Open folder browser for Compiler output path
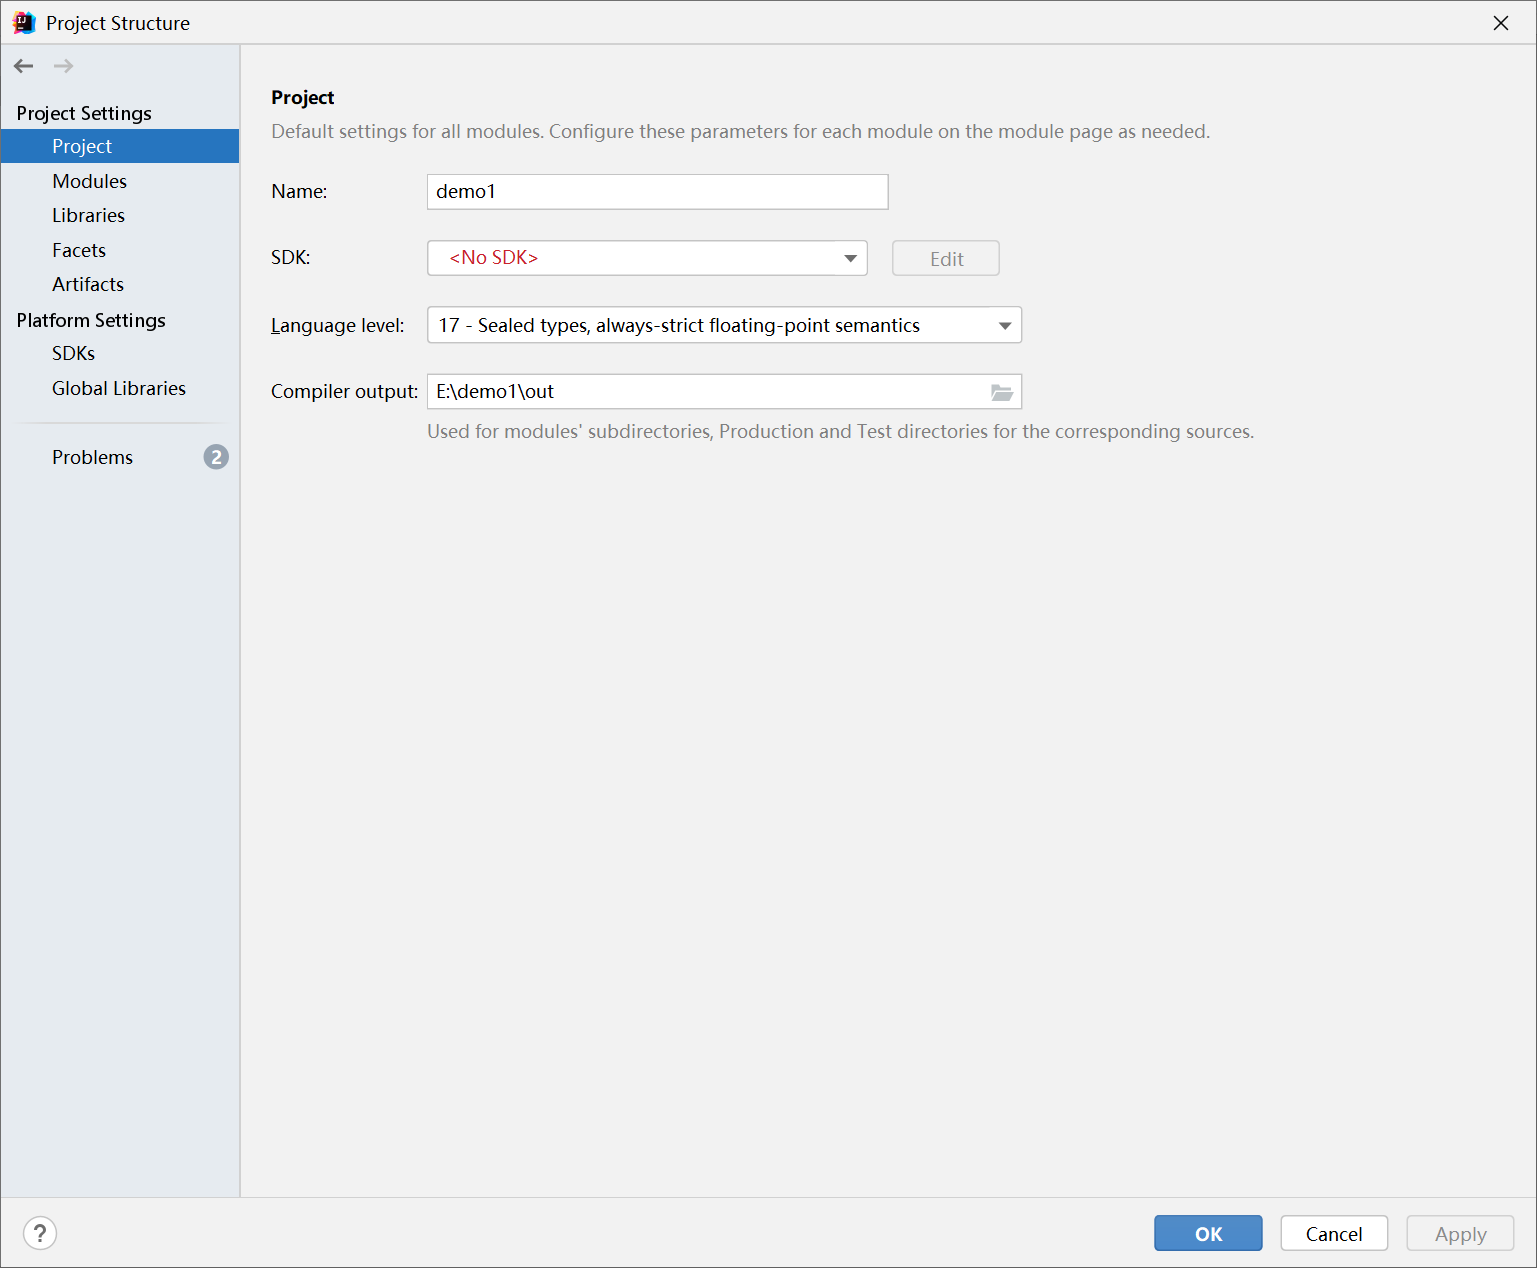 (x=1002, y=392)
